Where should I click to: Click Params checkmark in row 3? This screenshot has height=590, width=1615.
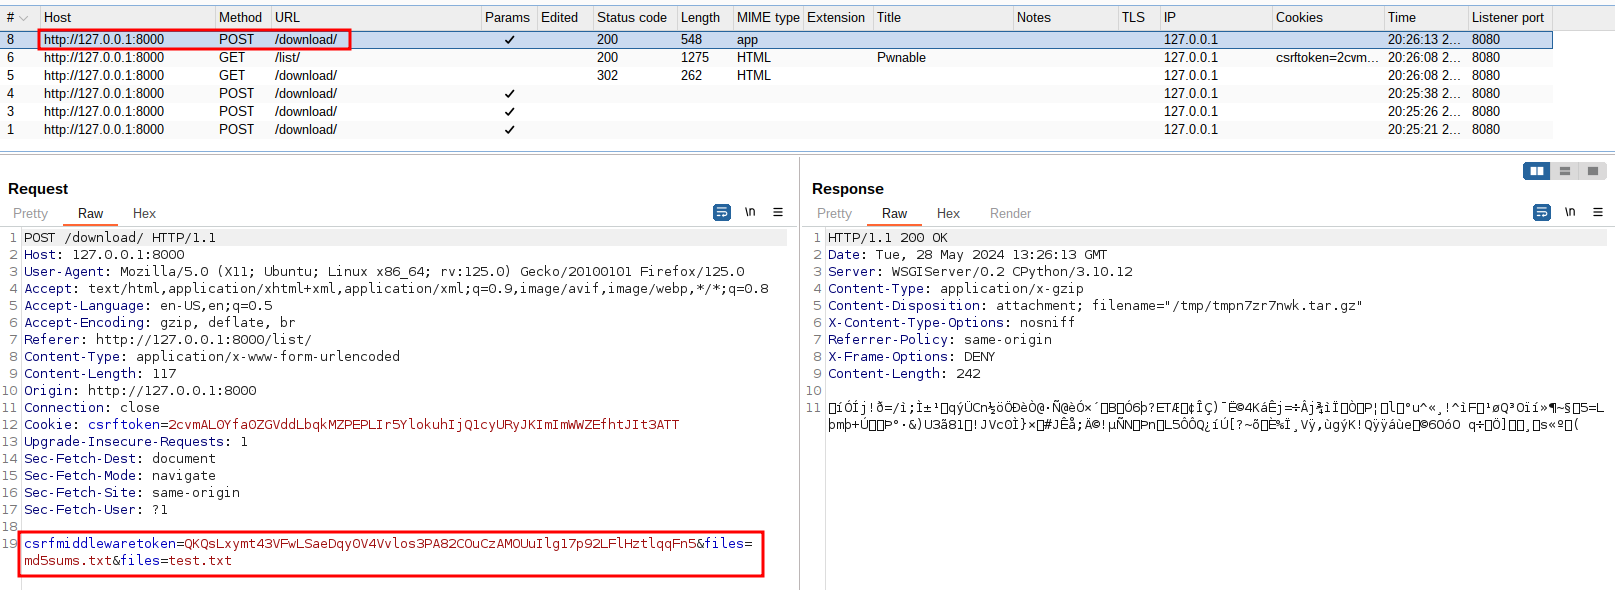pyautogui.click(x=509, y=112)
